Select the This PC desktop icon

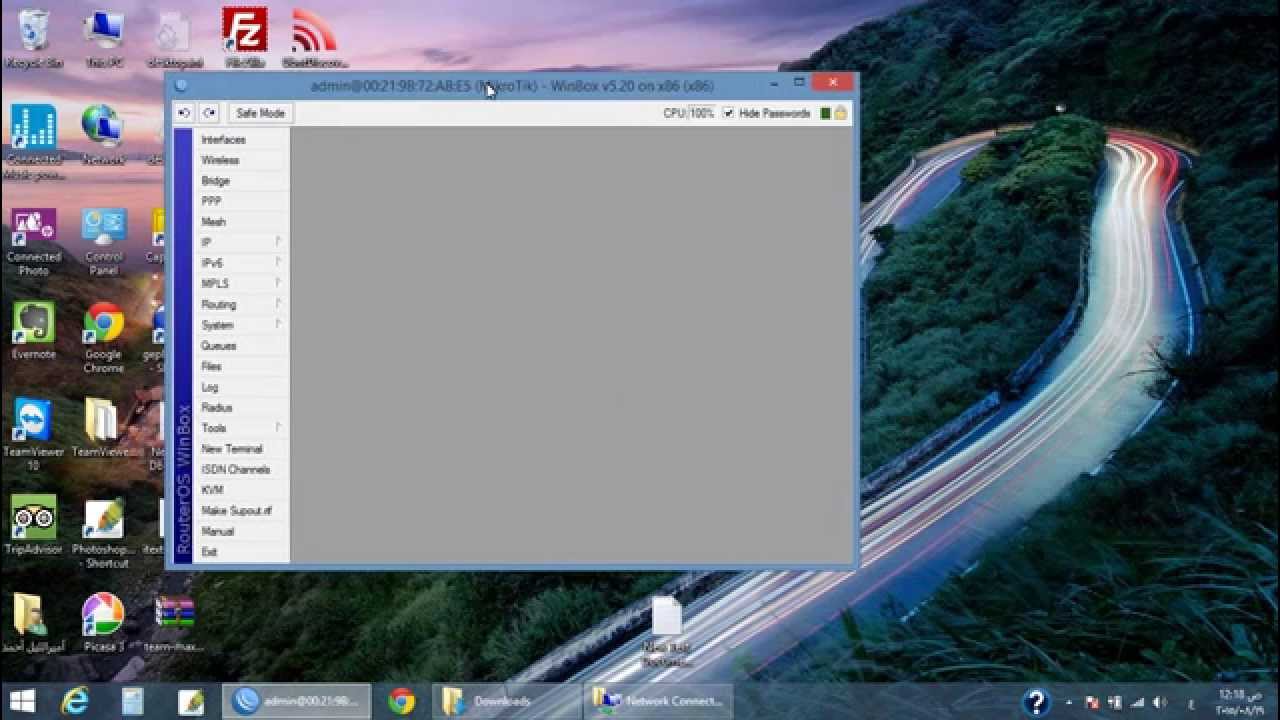point(103,38)
